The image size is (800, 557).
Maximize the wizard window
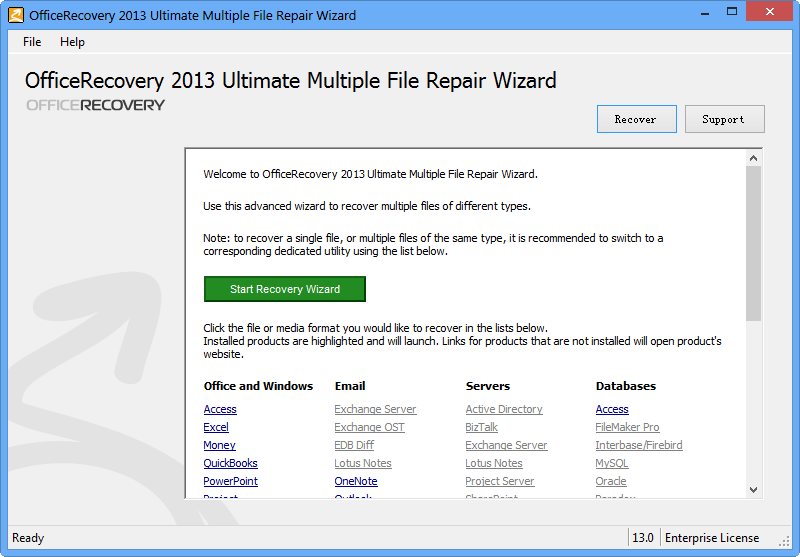click(732, 12)
